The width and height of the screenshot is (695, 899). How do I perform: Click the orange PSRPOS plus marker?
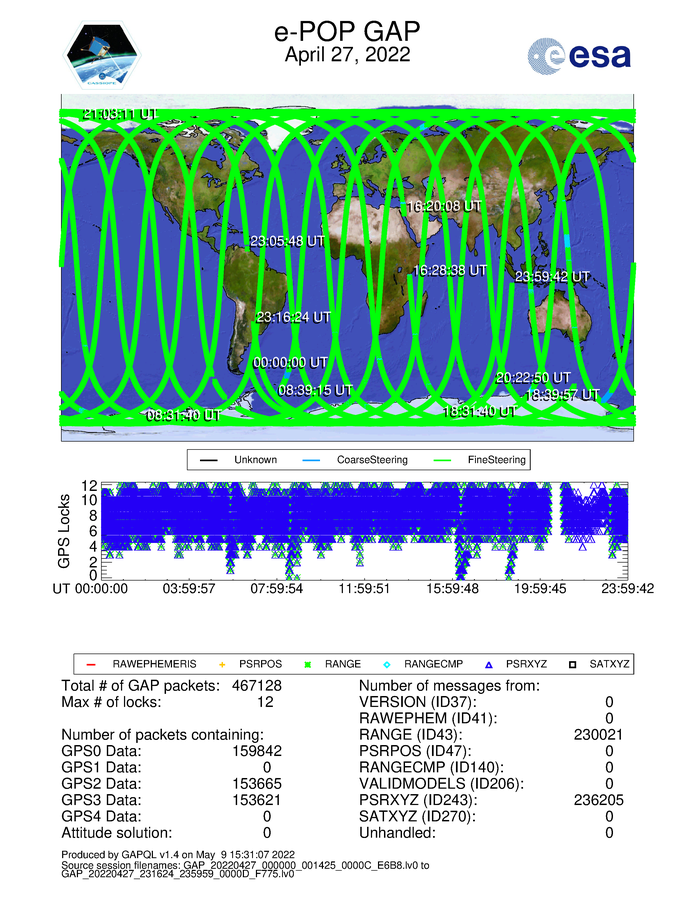[x=223, y=664]
